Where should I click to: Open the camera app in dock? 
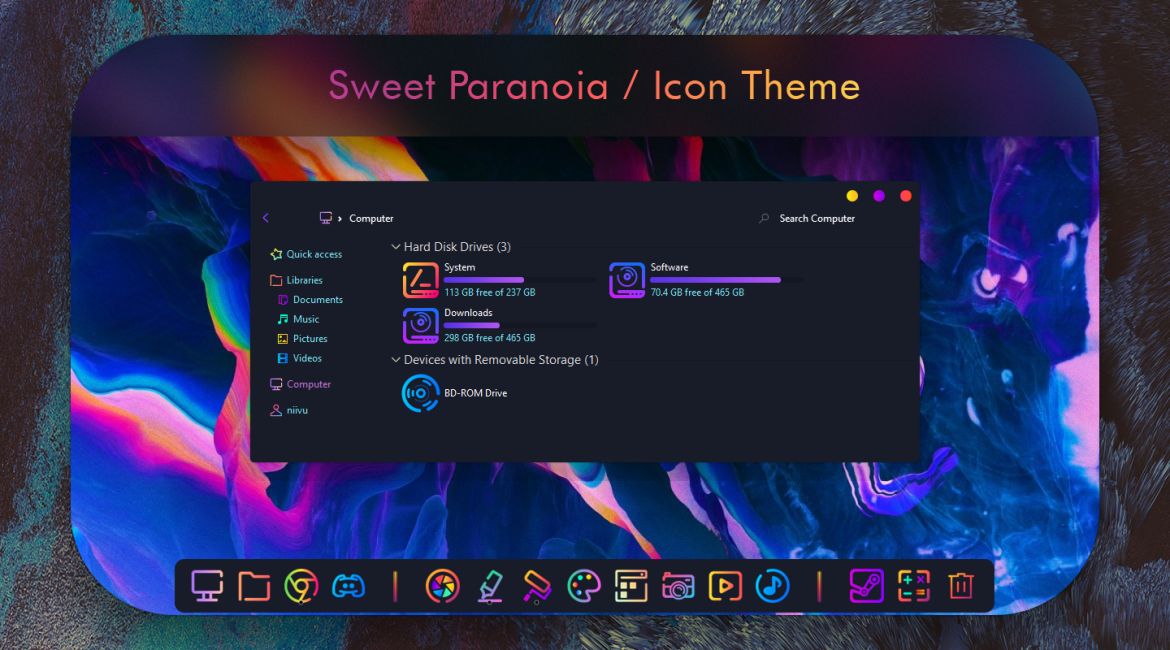pos(678,586)
